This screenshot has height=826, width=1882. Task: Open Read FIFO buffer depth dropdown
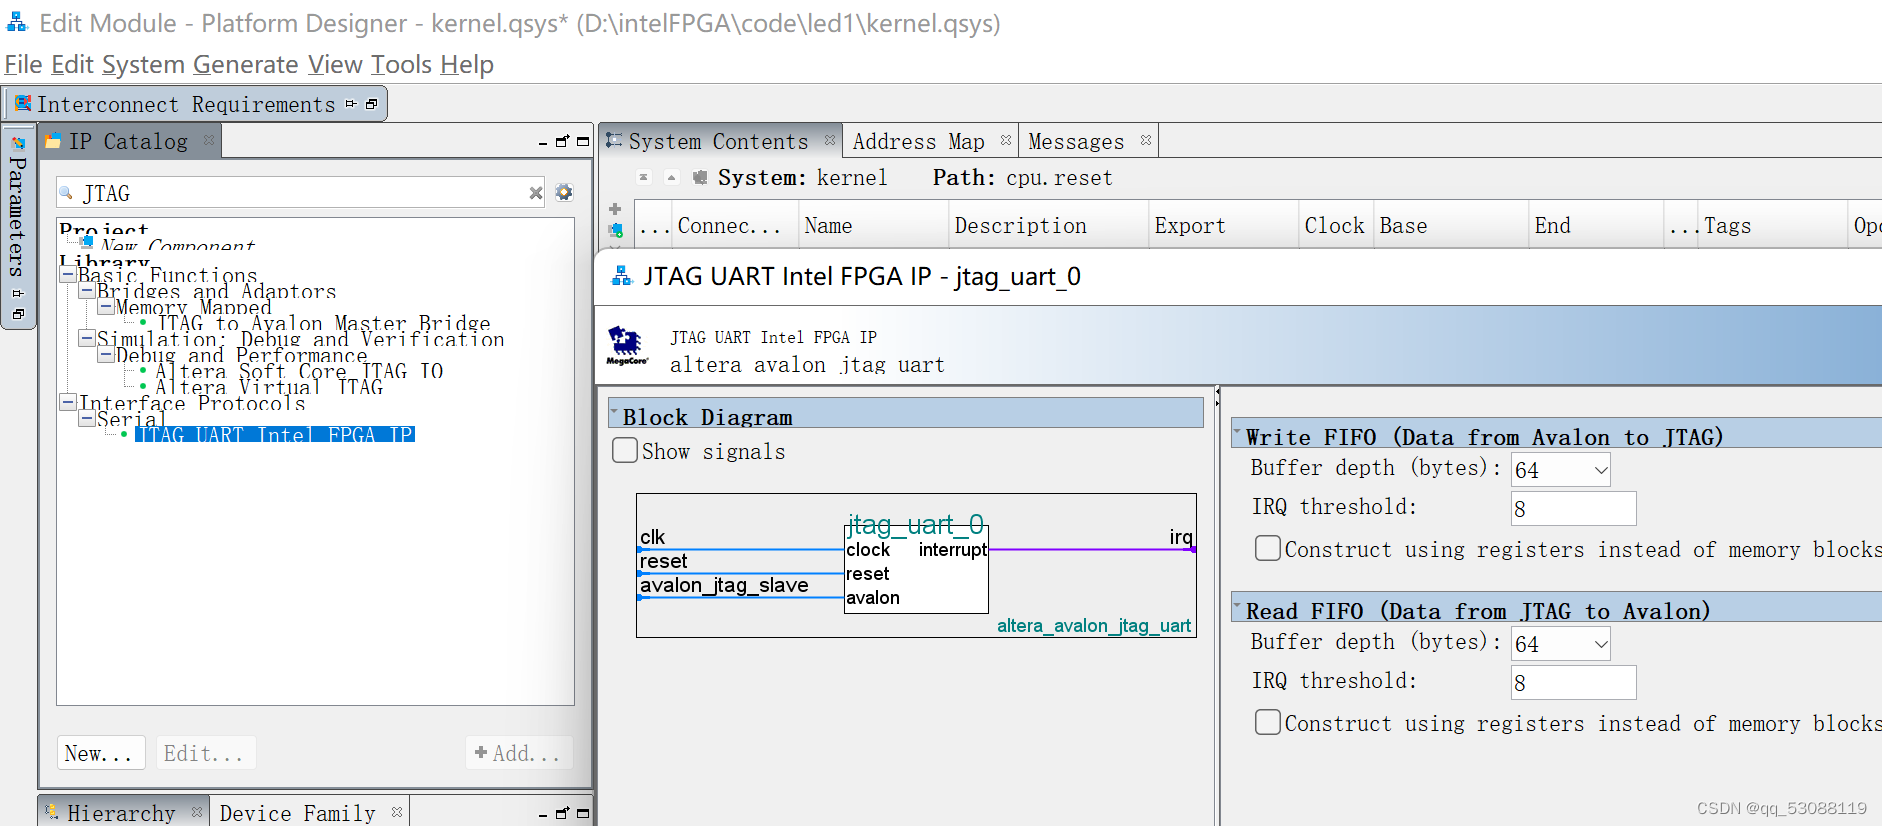[1601, 643]
